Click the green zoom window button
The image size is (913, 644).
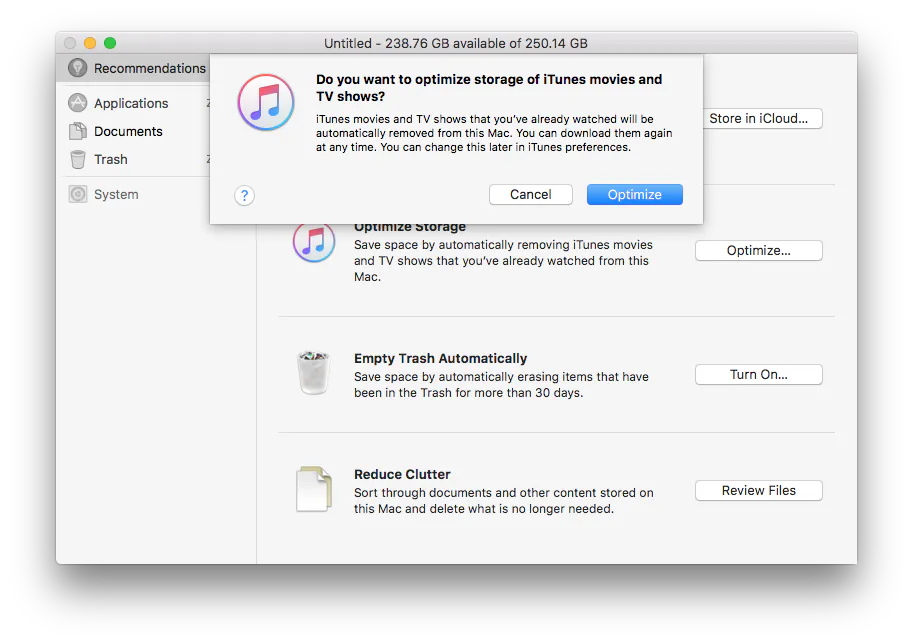coord(109,43)
